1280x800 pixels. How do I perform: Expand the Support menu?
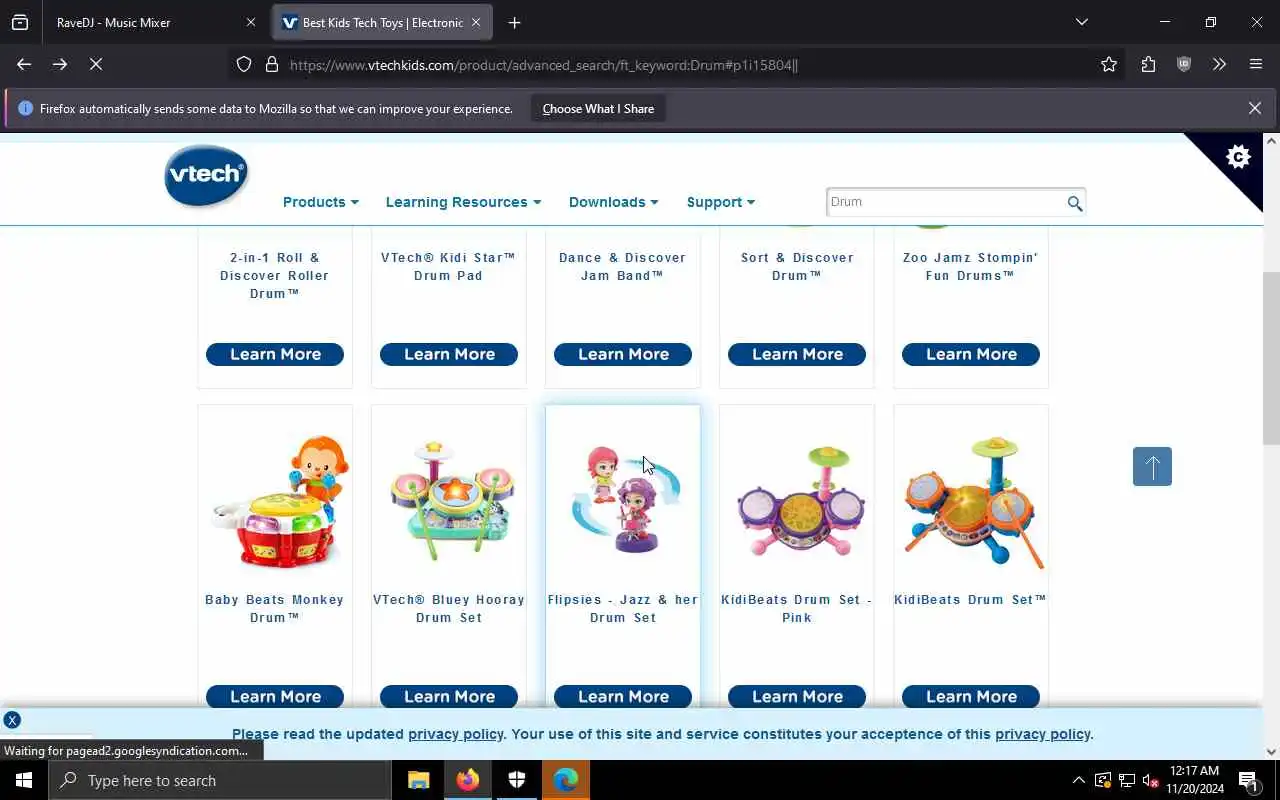tap(720, 202)
